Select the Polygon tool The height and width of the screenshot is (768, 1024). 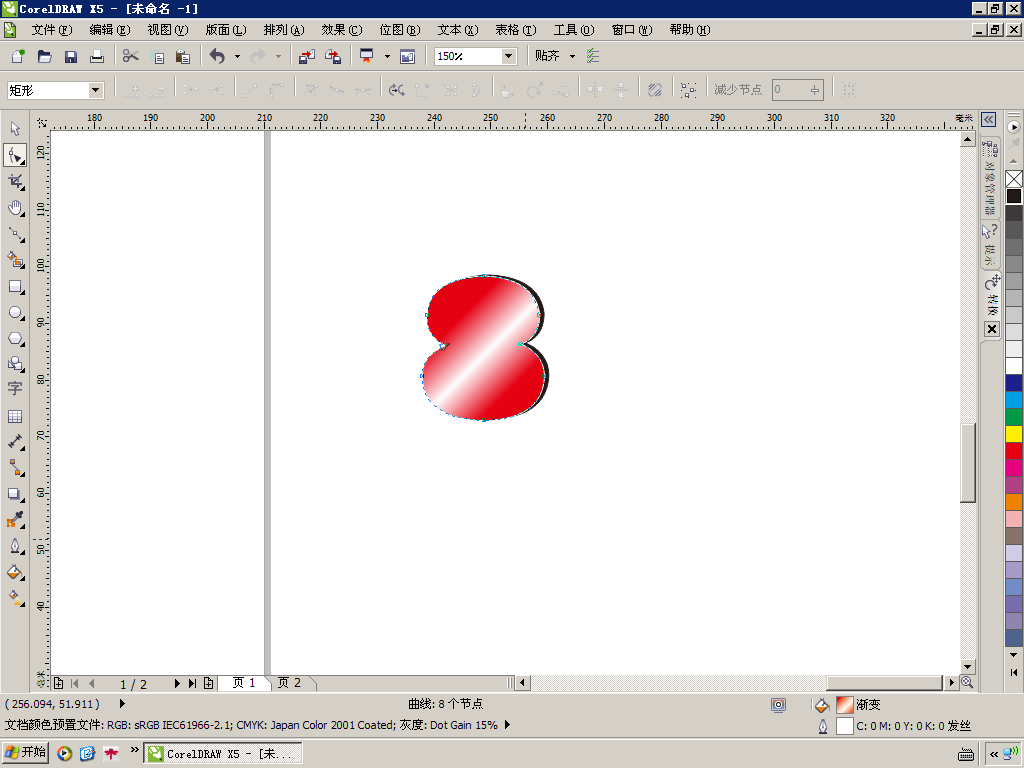[x=15, y=338]
